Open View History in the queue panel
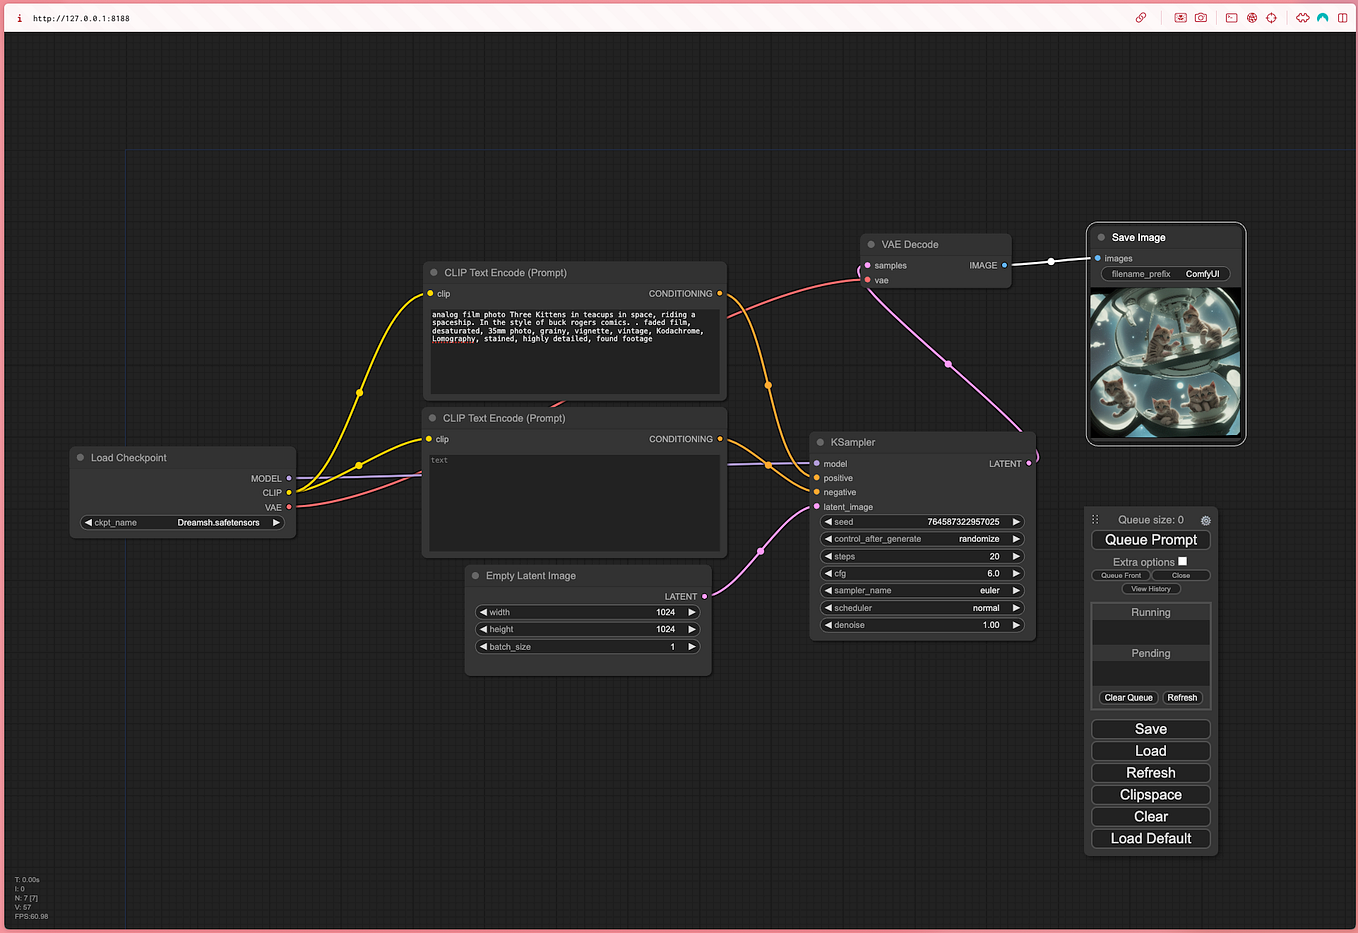Image resolution: width=1358 pixels, height=933 pixels. 1150,588
